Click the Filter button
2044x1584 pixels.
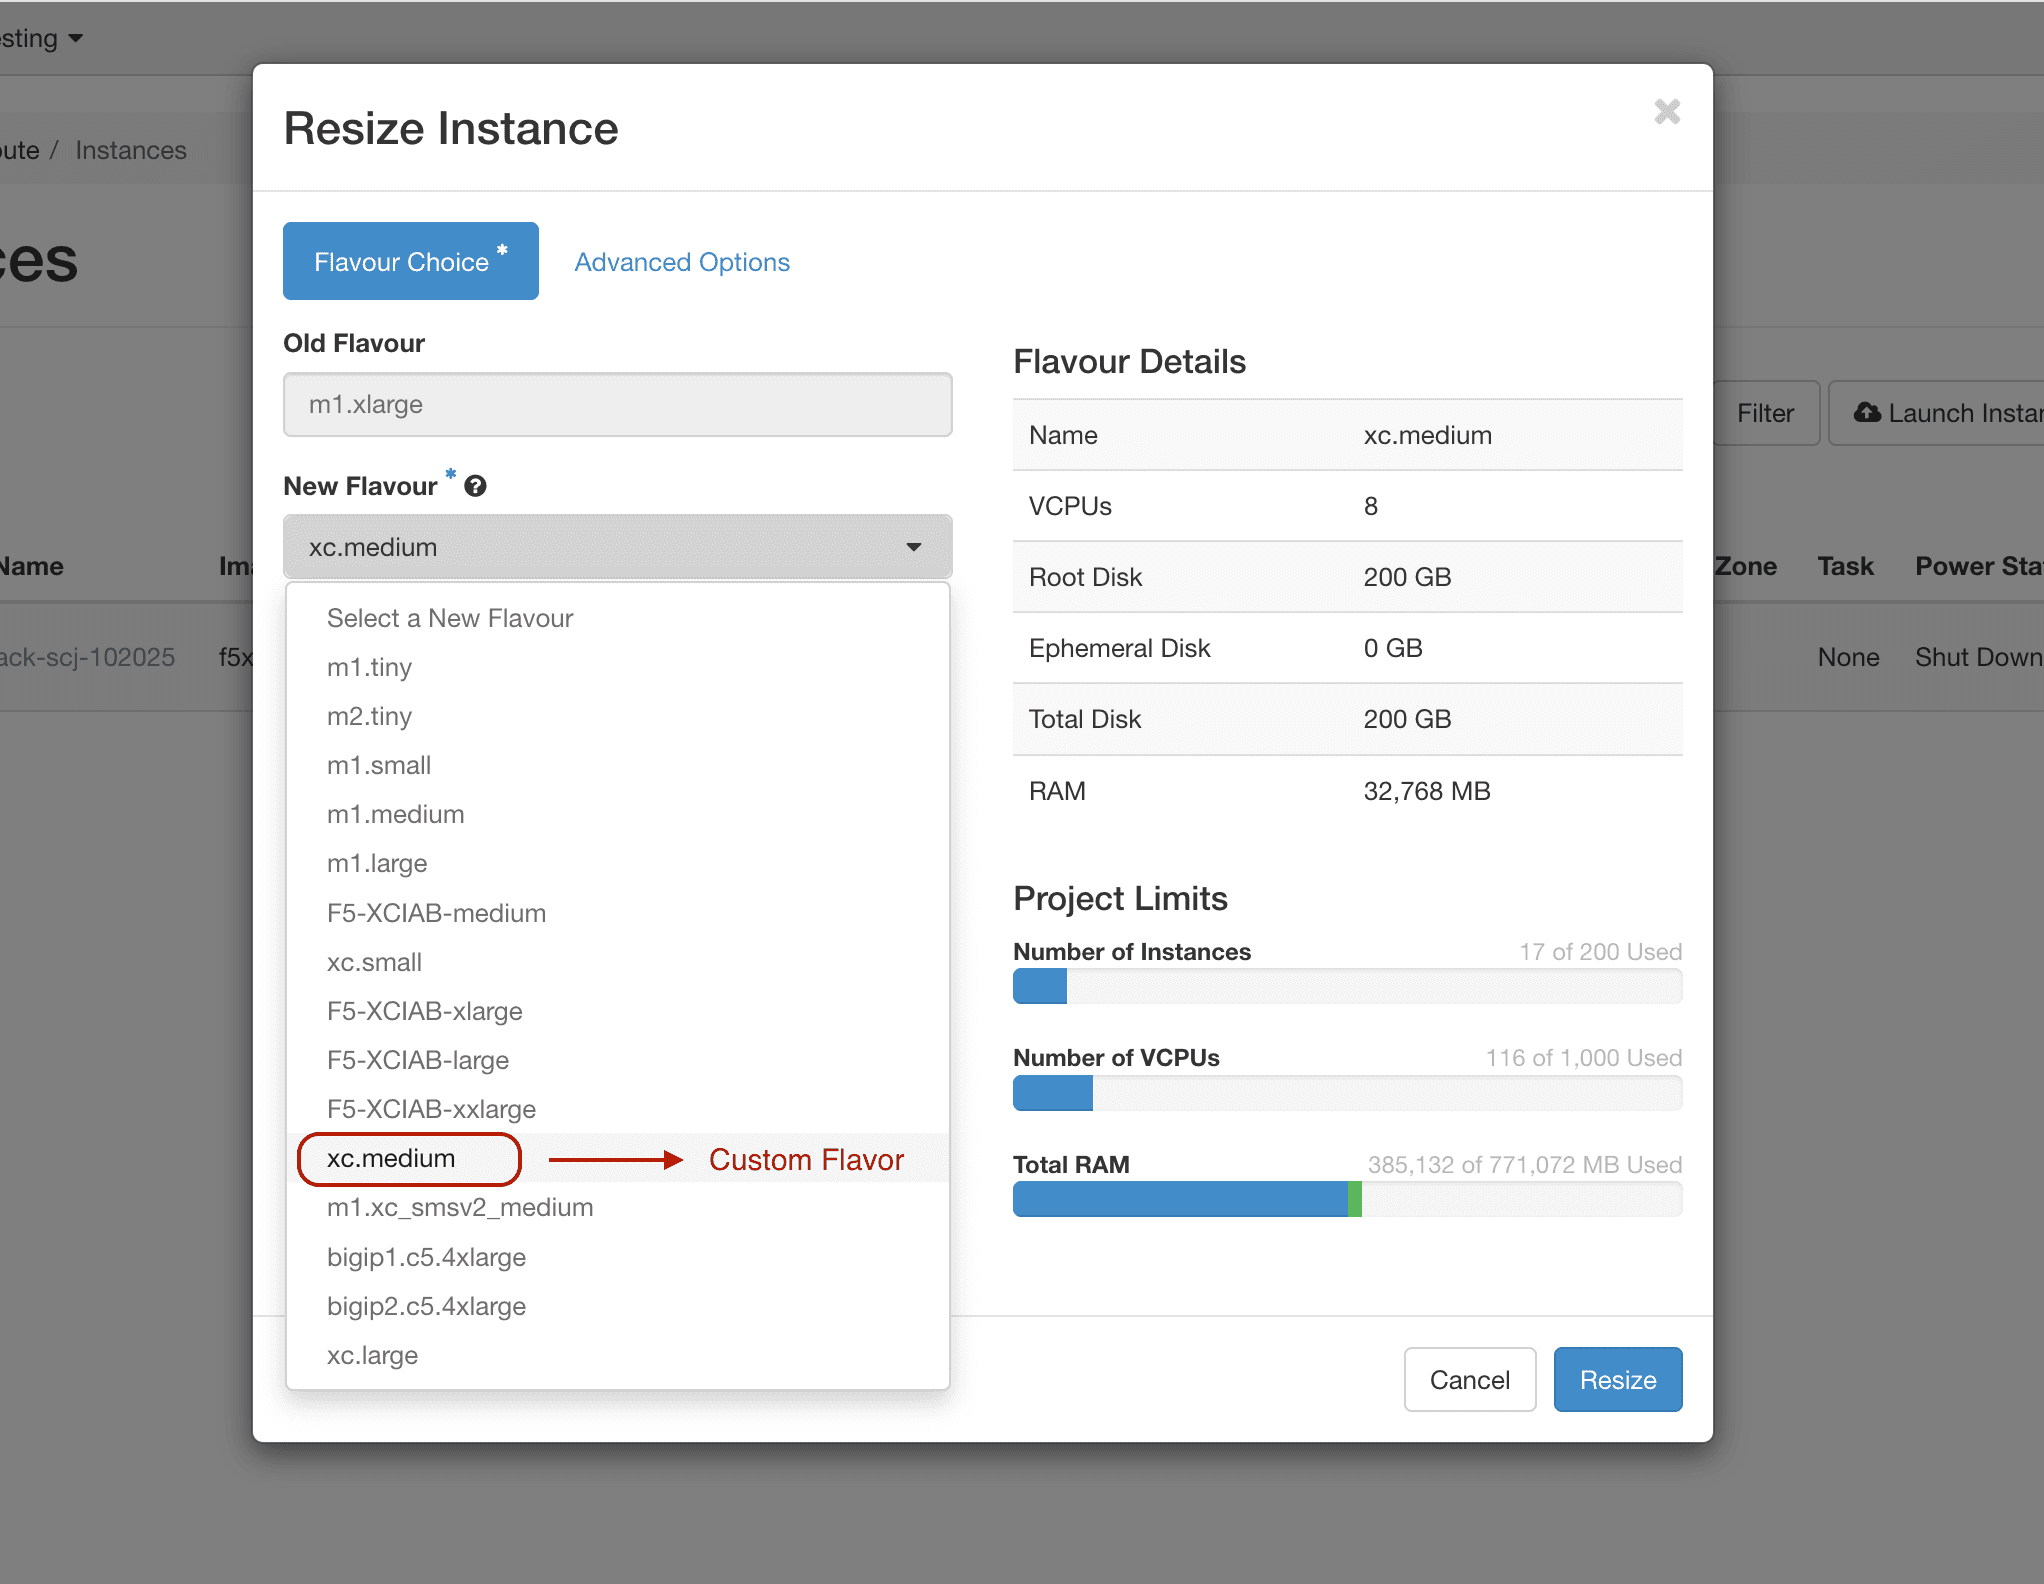pyautogui.click(x=1765, y=412)
